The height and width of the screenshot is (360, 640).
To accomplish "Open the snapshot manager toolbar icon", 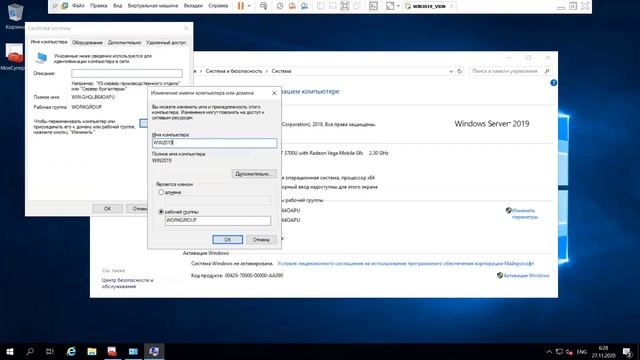I will (x=304, y=6).
